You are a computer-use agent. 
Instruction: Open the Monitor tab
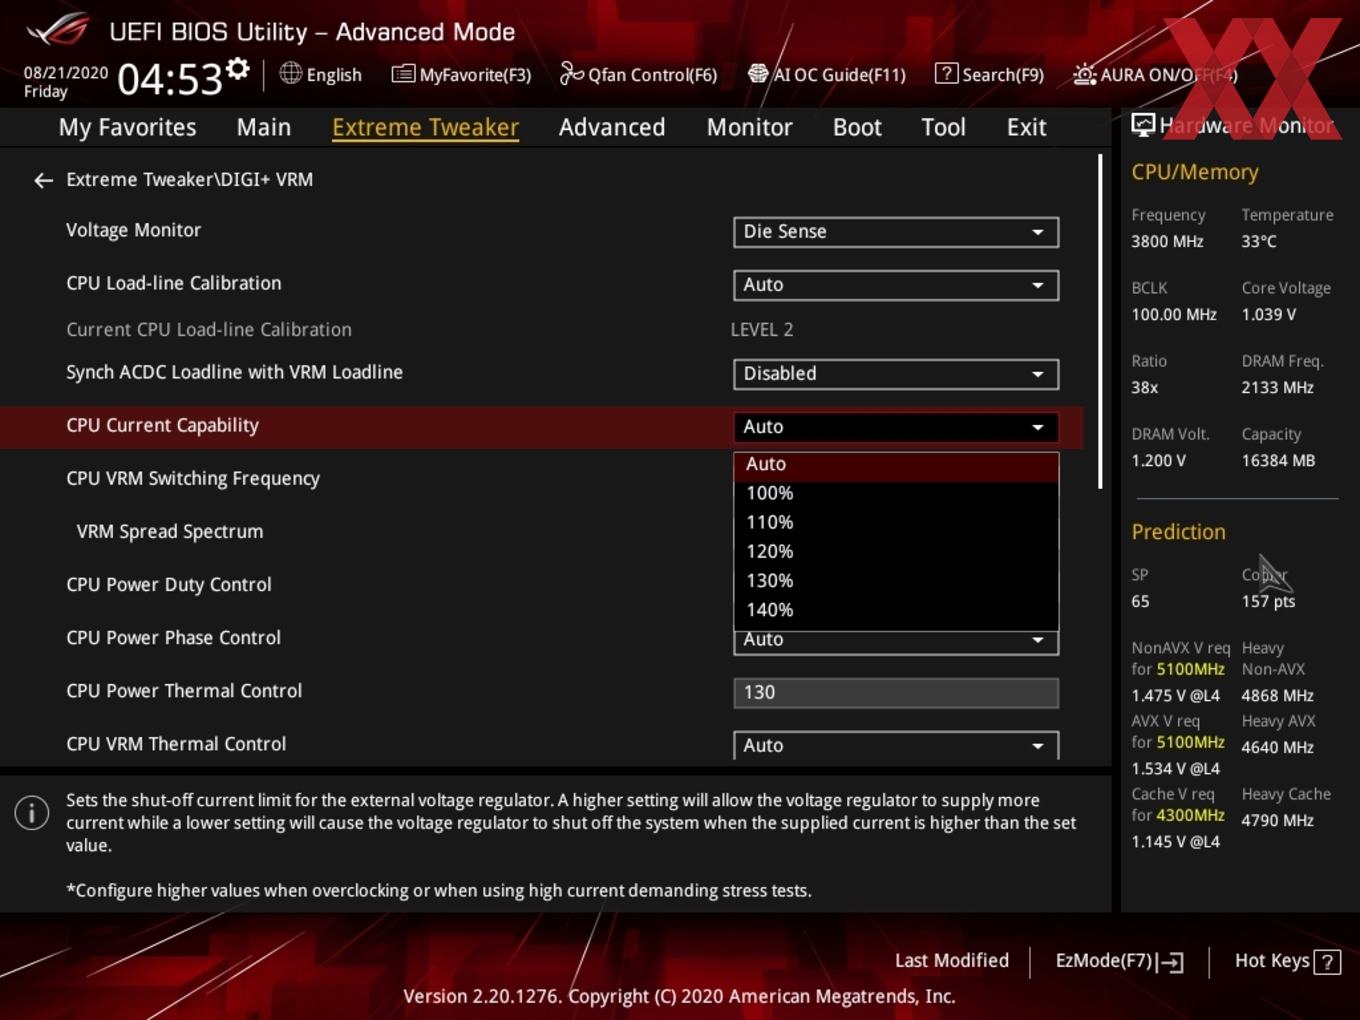coord(750,127)
